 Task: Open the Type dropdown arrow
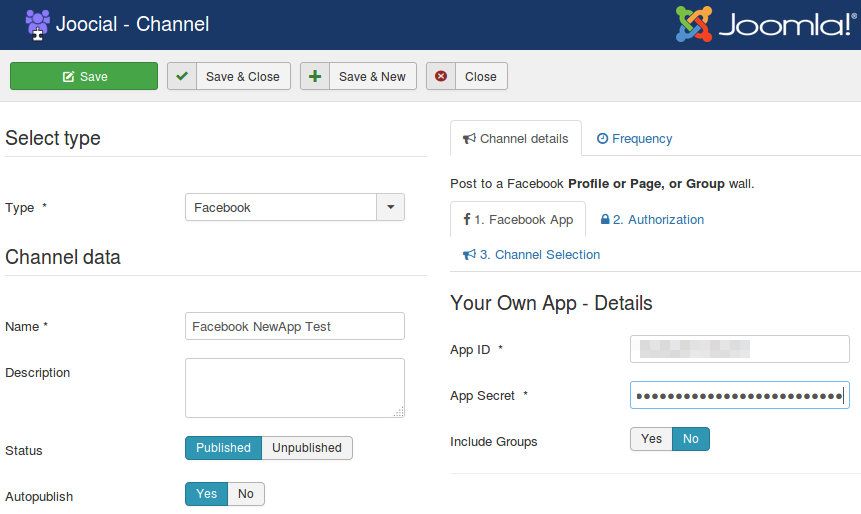[x=390, y=207]
